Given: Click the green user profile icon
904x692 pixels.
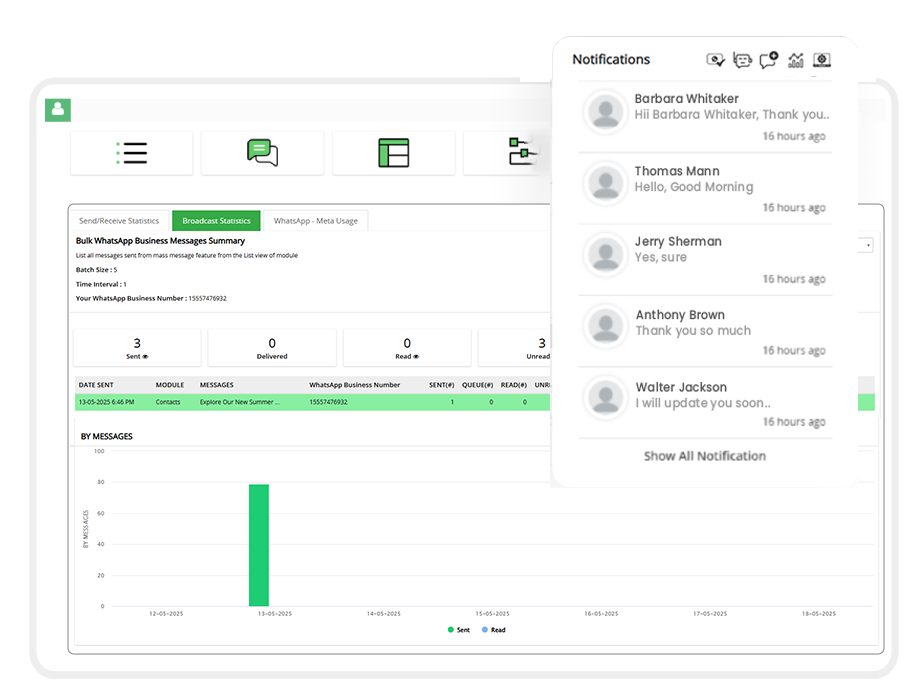Looking at the screenshot, I should (x=57, y=109).
